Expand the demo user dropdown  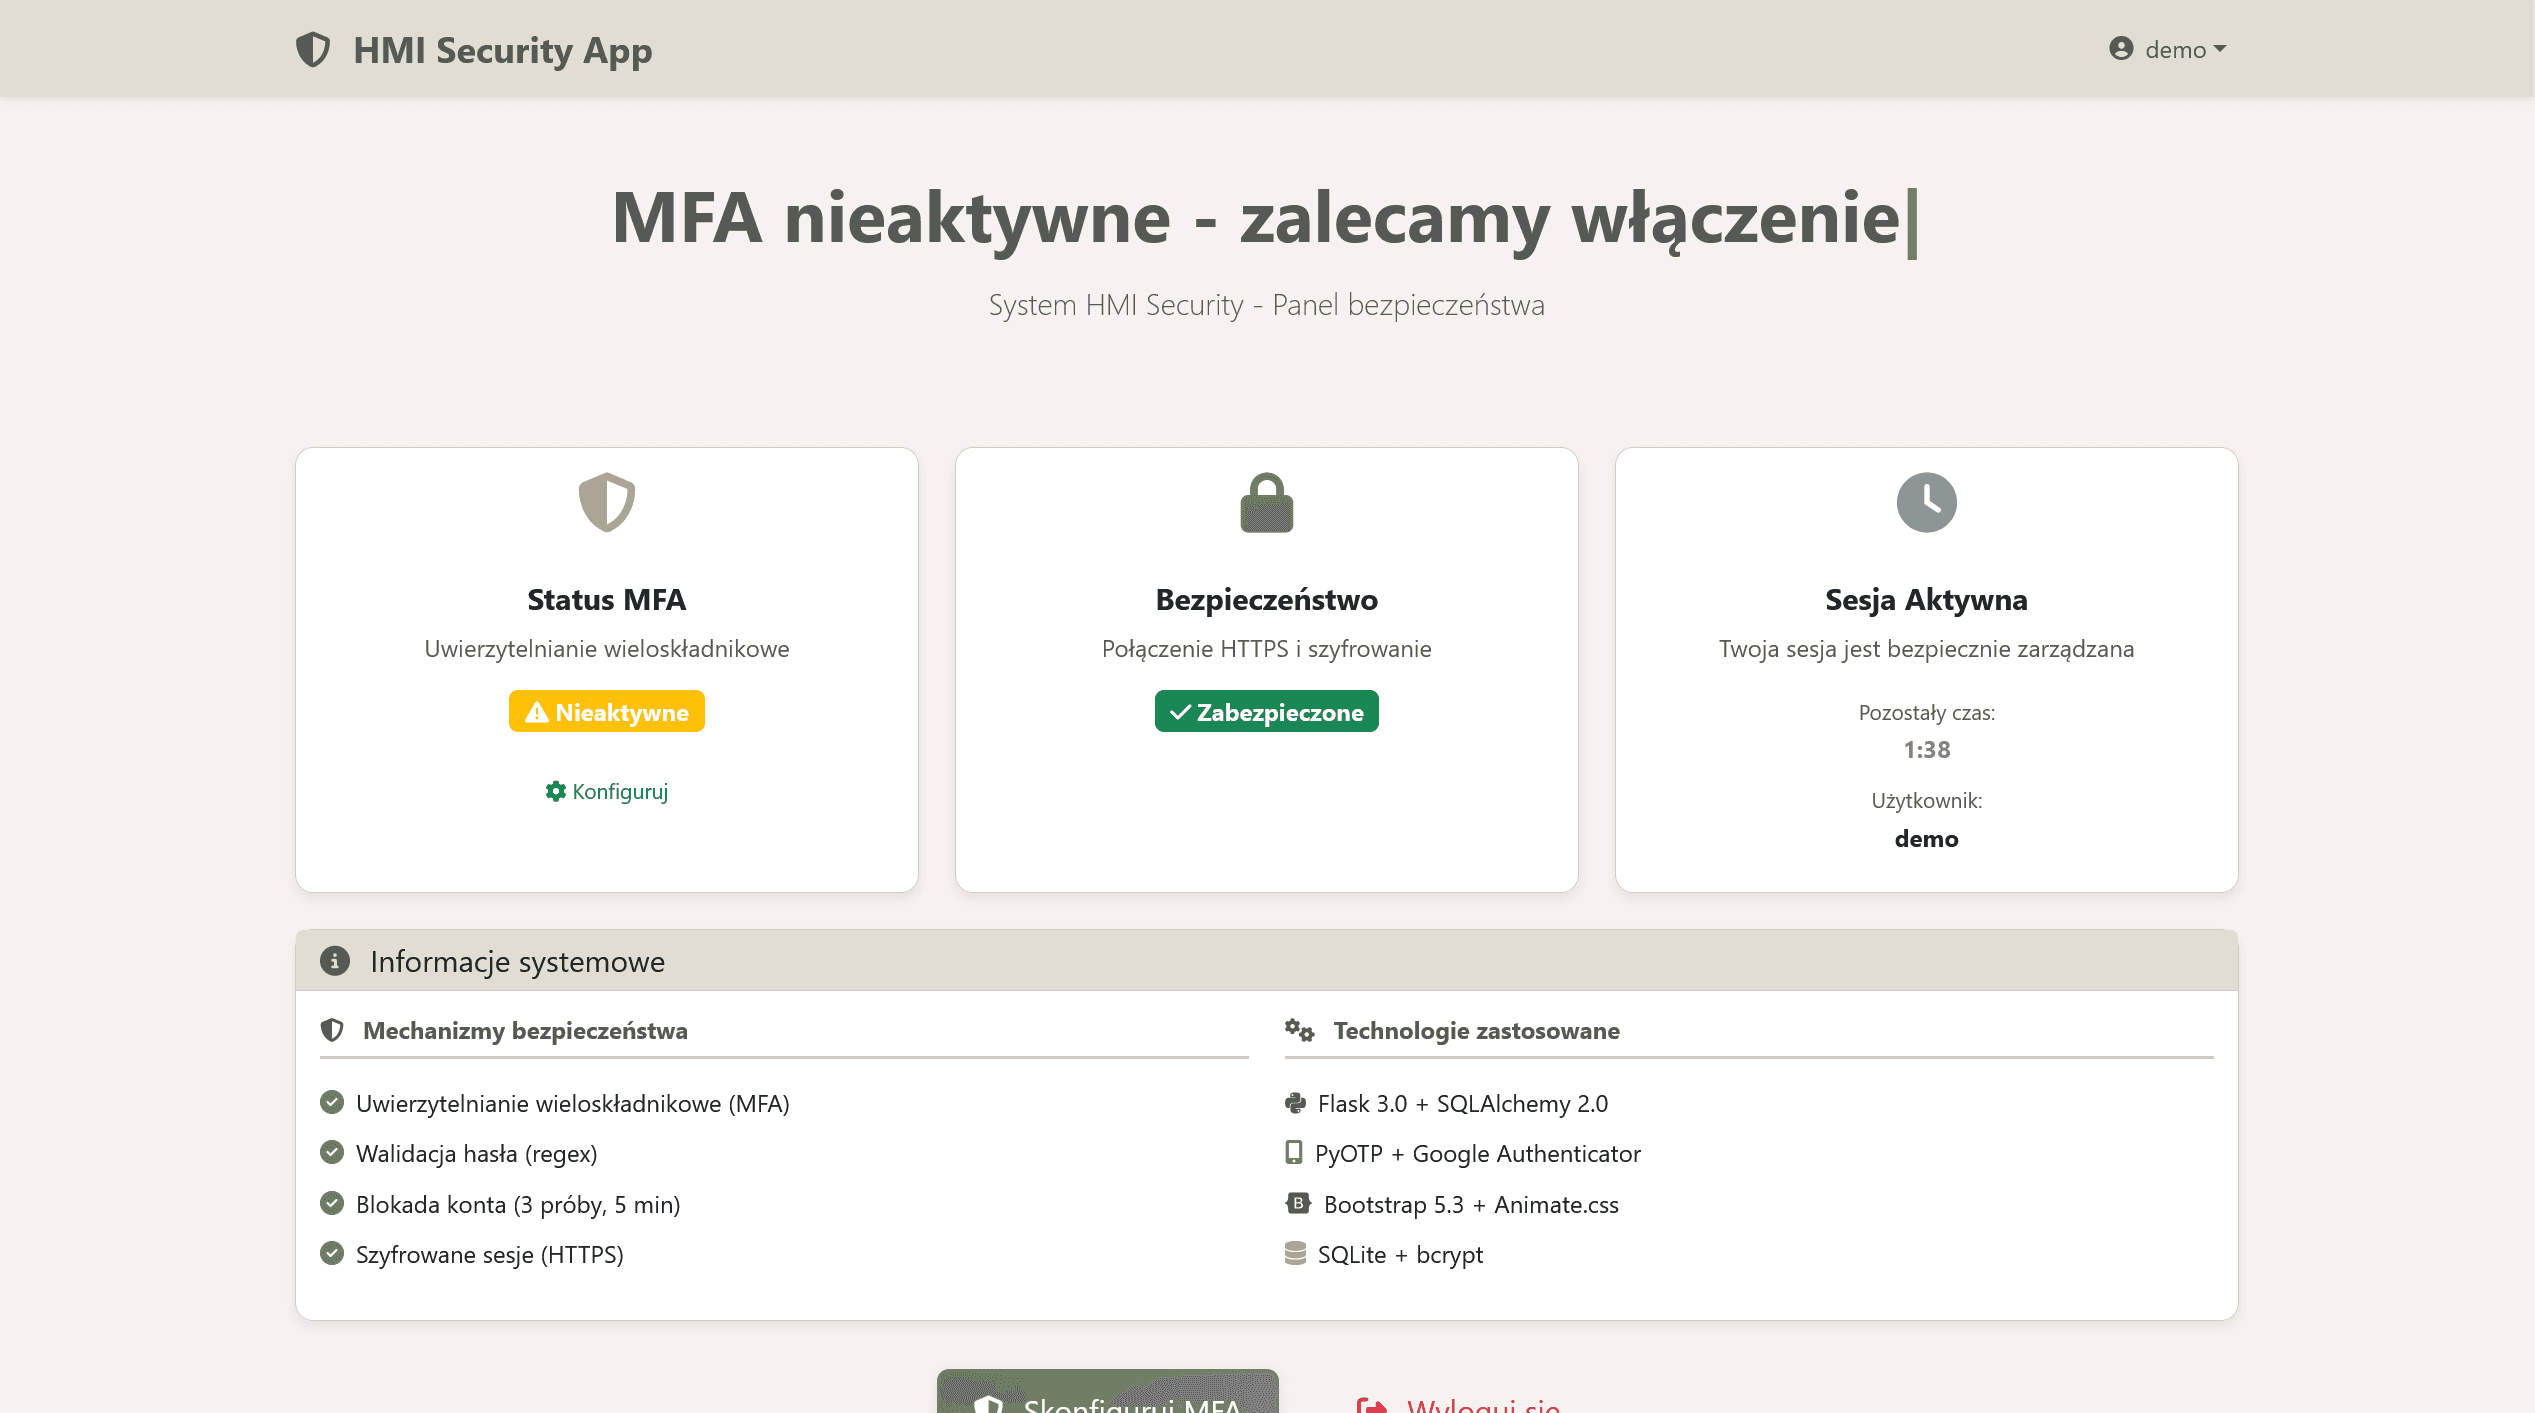pyautogui.click(x=2168, y=49)
